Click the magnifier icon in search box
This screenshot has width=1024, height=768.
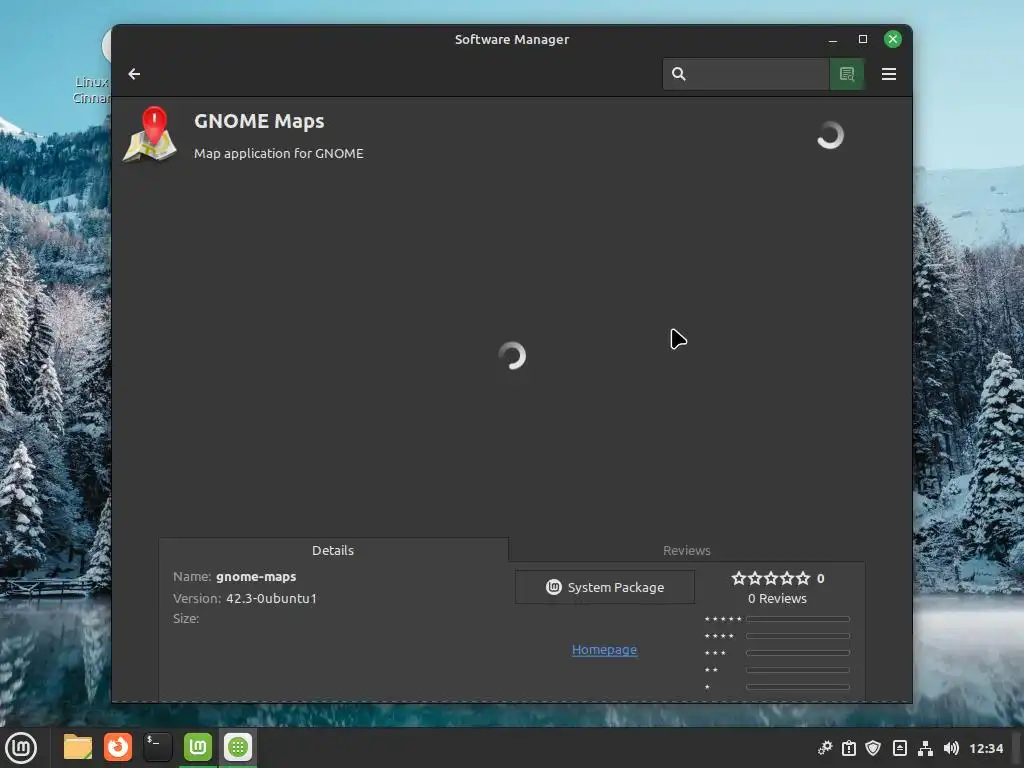[679, 74]
